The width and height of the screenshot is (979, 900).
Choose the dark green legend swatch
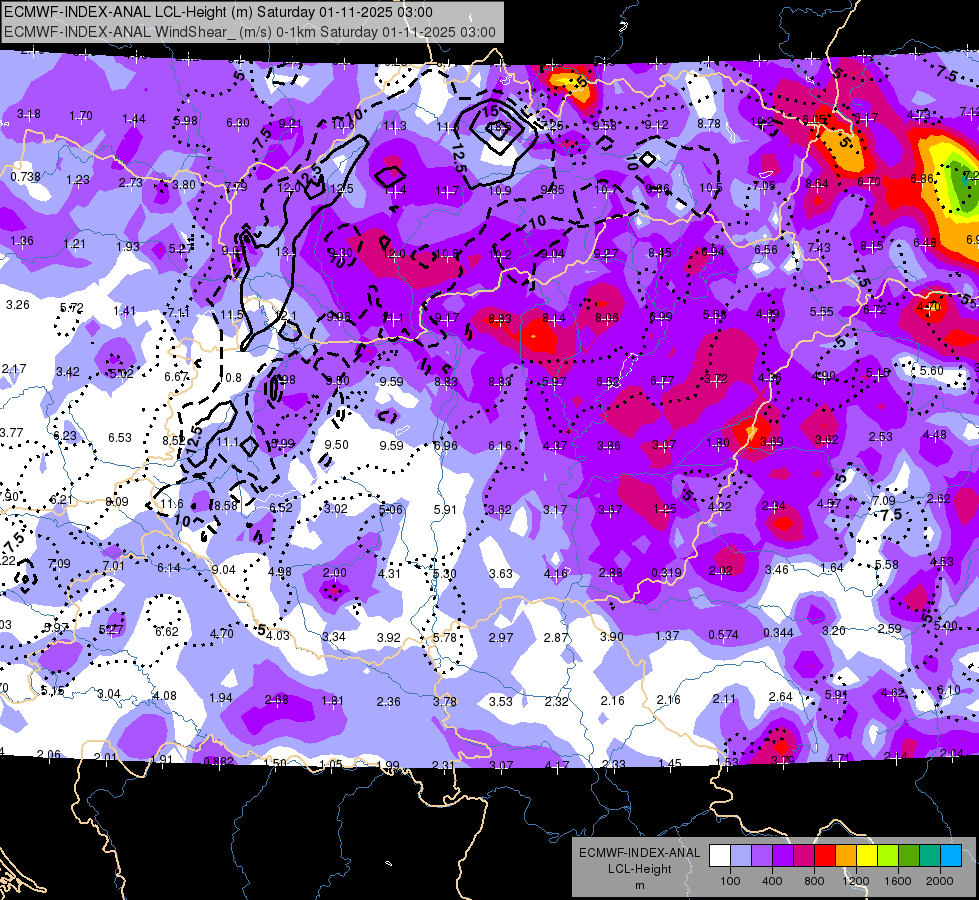[909, 856]
